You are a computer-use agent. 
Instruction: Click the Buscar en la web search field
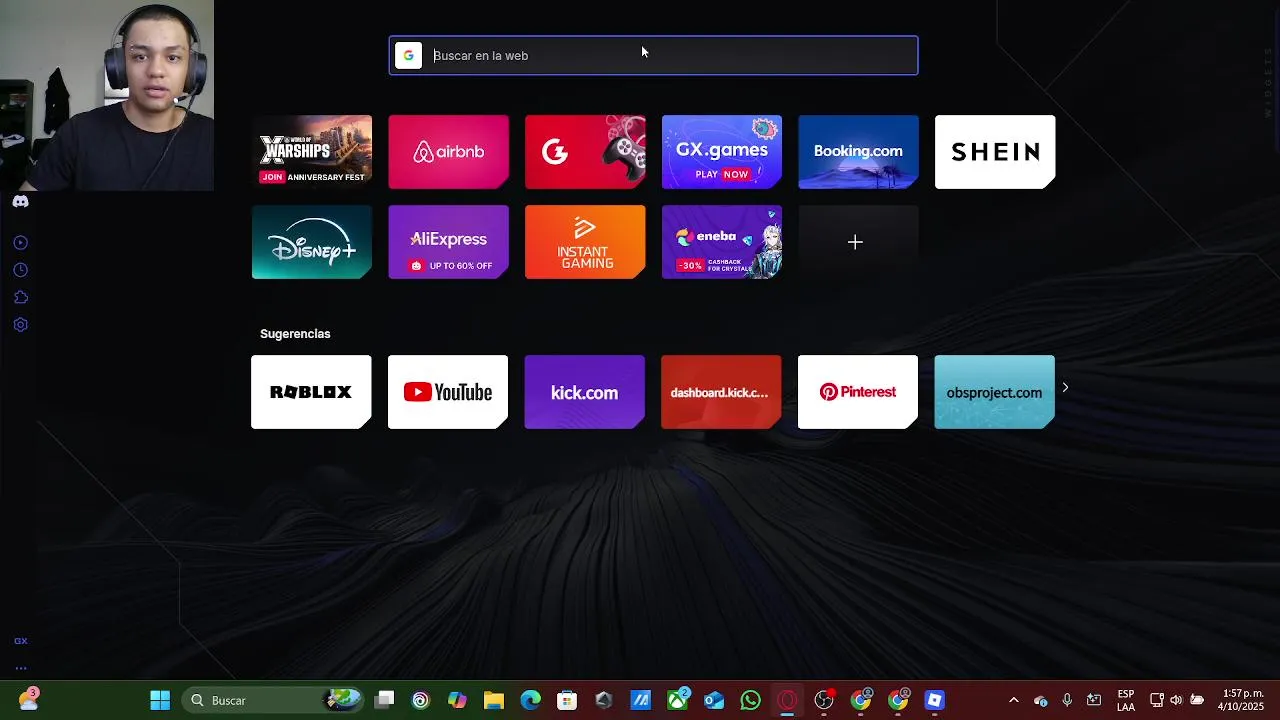tap(653, 56)
